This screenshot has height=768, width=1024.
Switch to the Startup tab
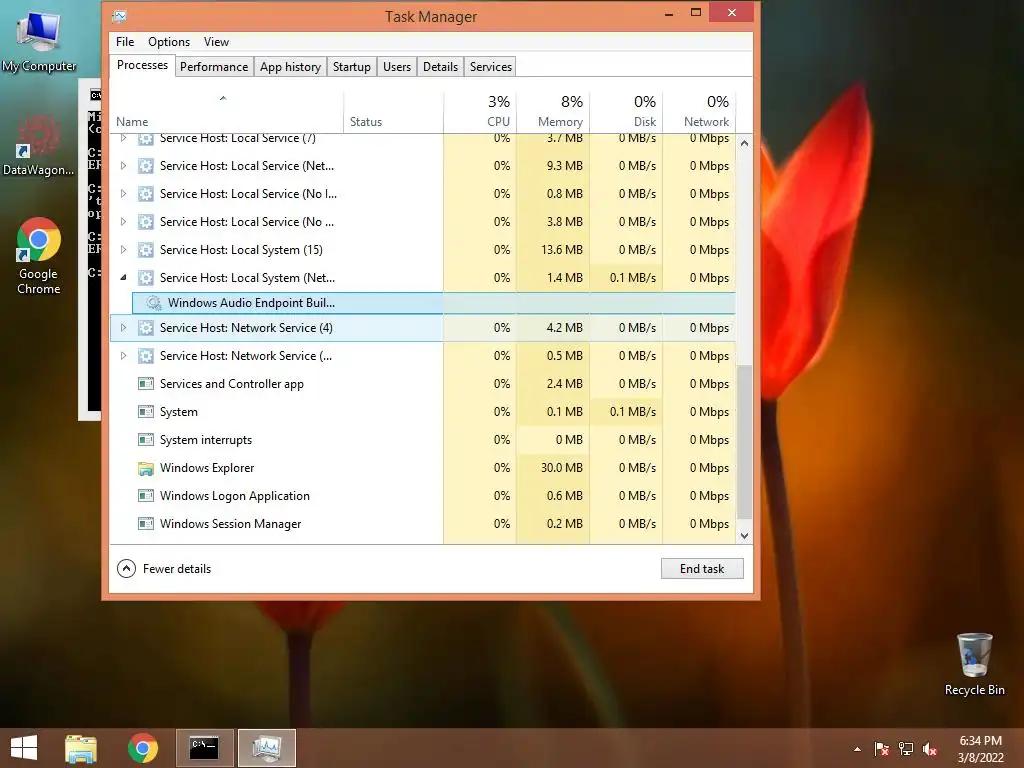(351, 67)
